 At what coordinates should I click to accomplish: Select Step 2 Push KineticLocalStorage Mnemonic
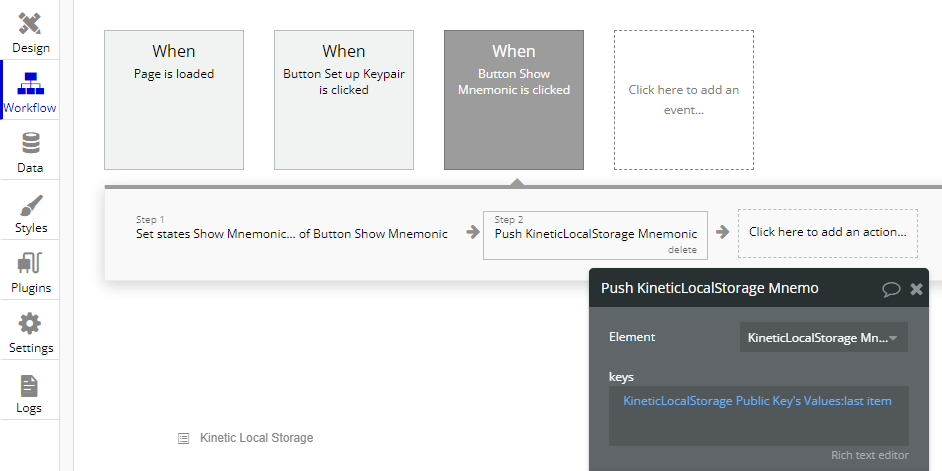pyautogui.click(x=595, y=233)
